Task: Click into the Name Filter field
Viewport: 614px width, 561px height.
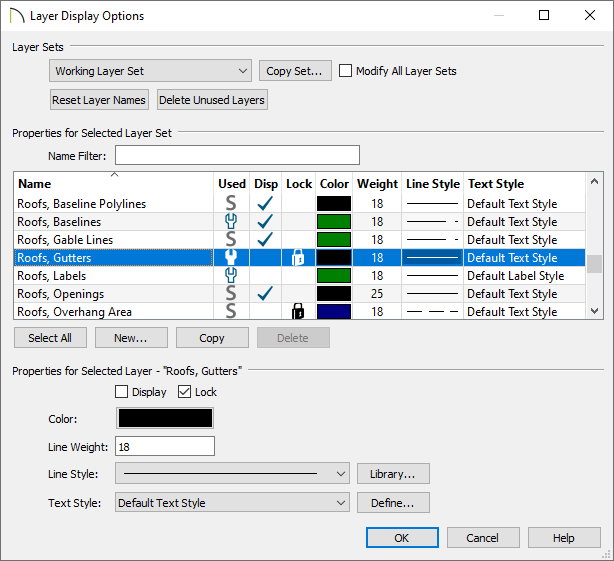Action: [237, 155]
